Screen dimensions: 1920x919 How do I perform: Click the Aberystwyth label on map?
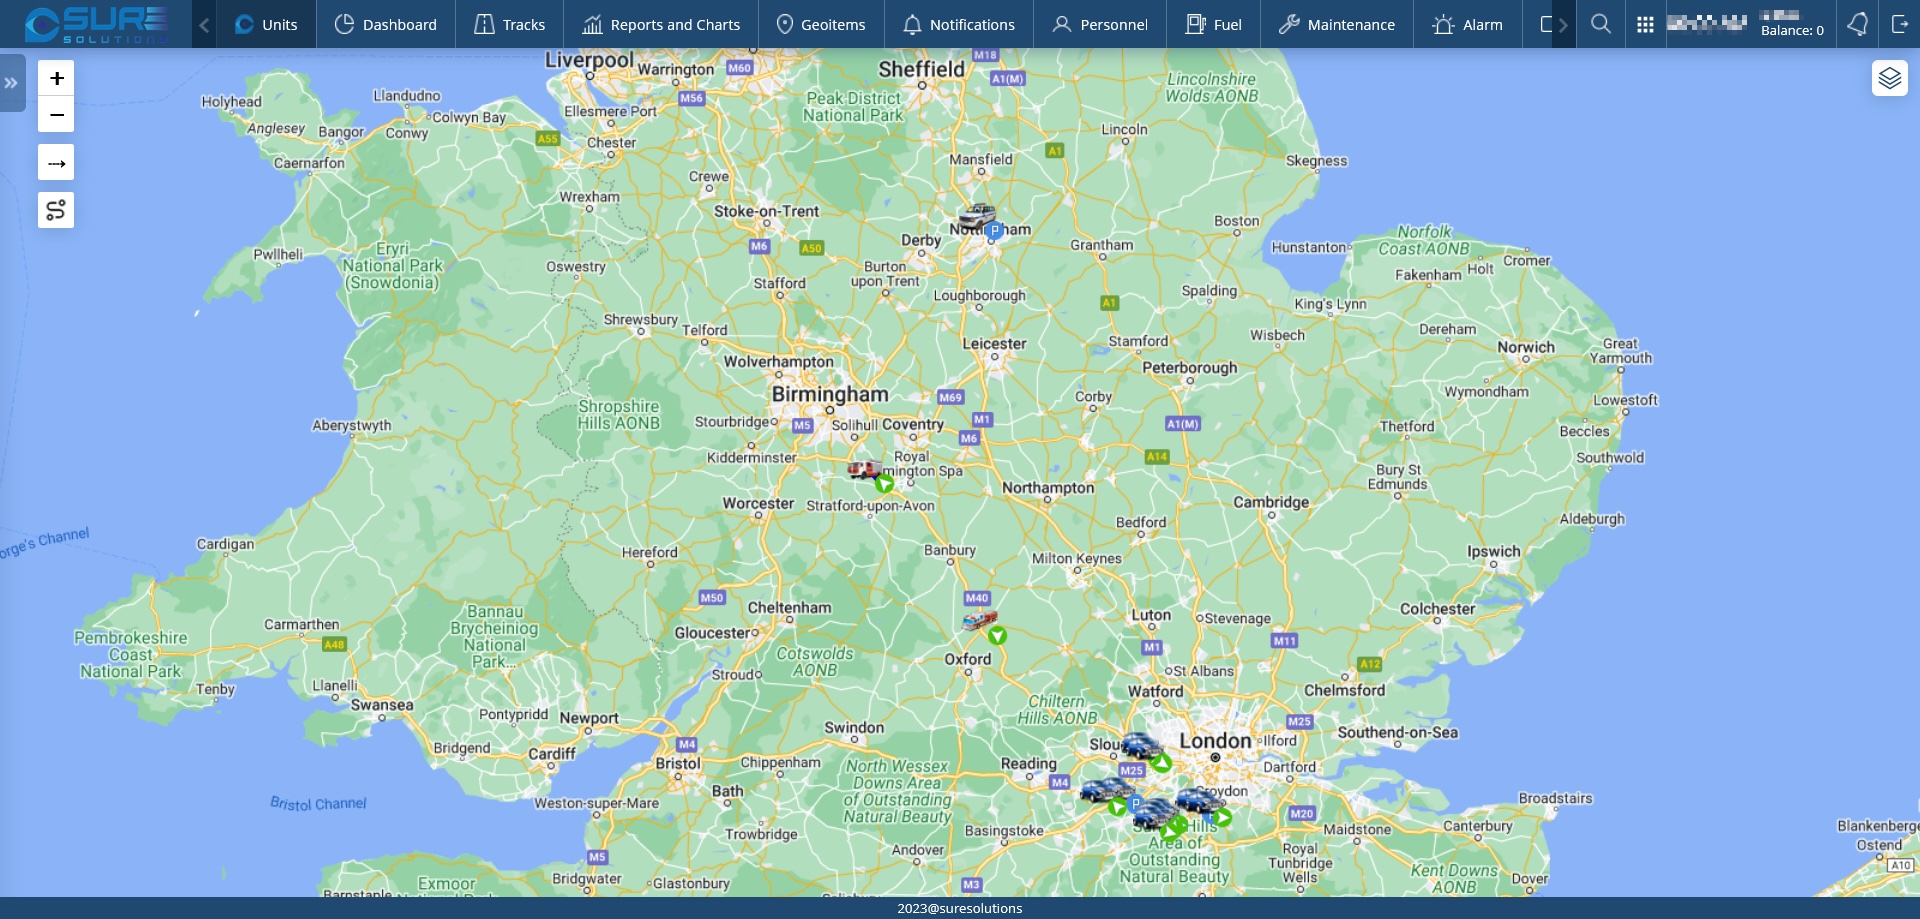coord(352,425)
